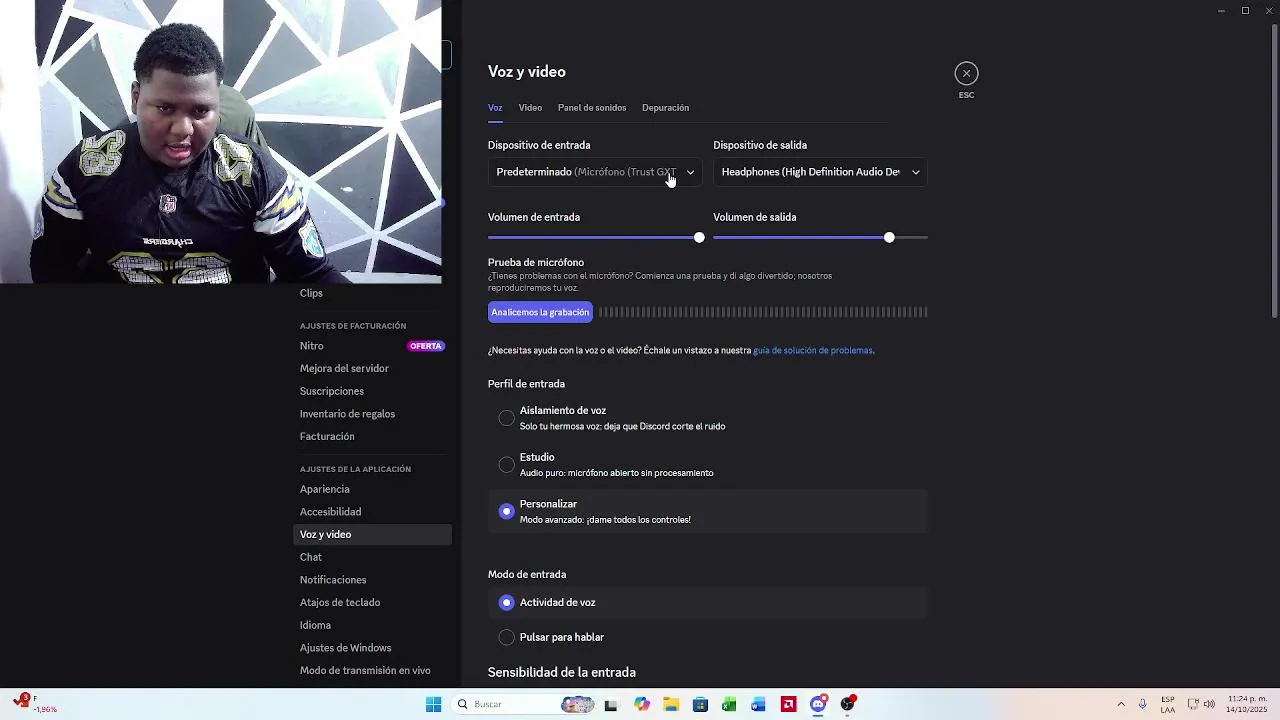Screen dimensions: 1280x720
Task: Open the Dispositivo de salida dropdown
Action: click(820, 172)
